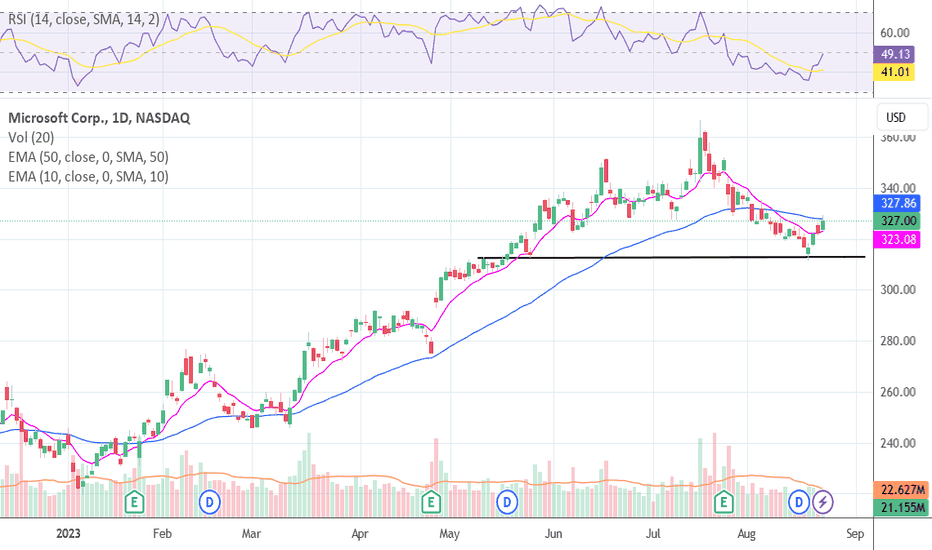Image resolution: width=932 pixels, height=550 pixels.
Task: Click the May label on the time axis
Action: pyautogui.click(x=449, y=533)
